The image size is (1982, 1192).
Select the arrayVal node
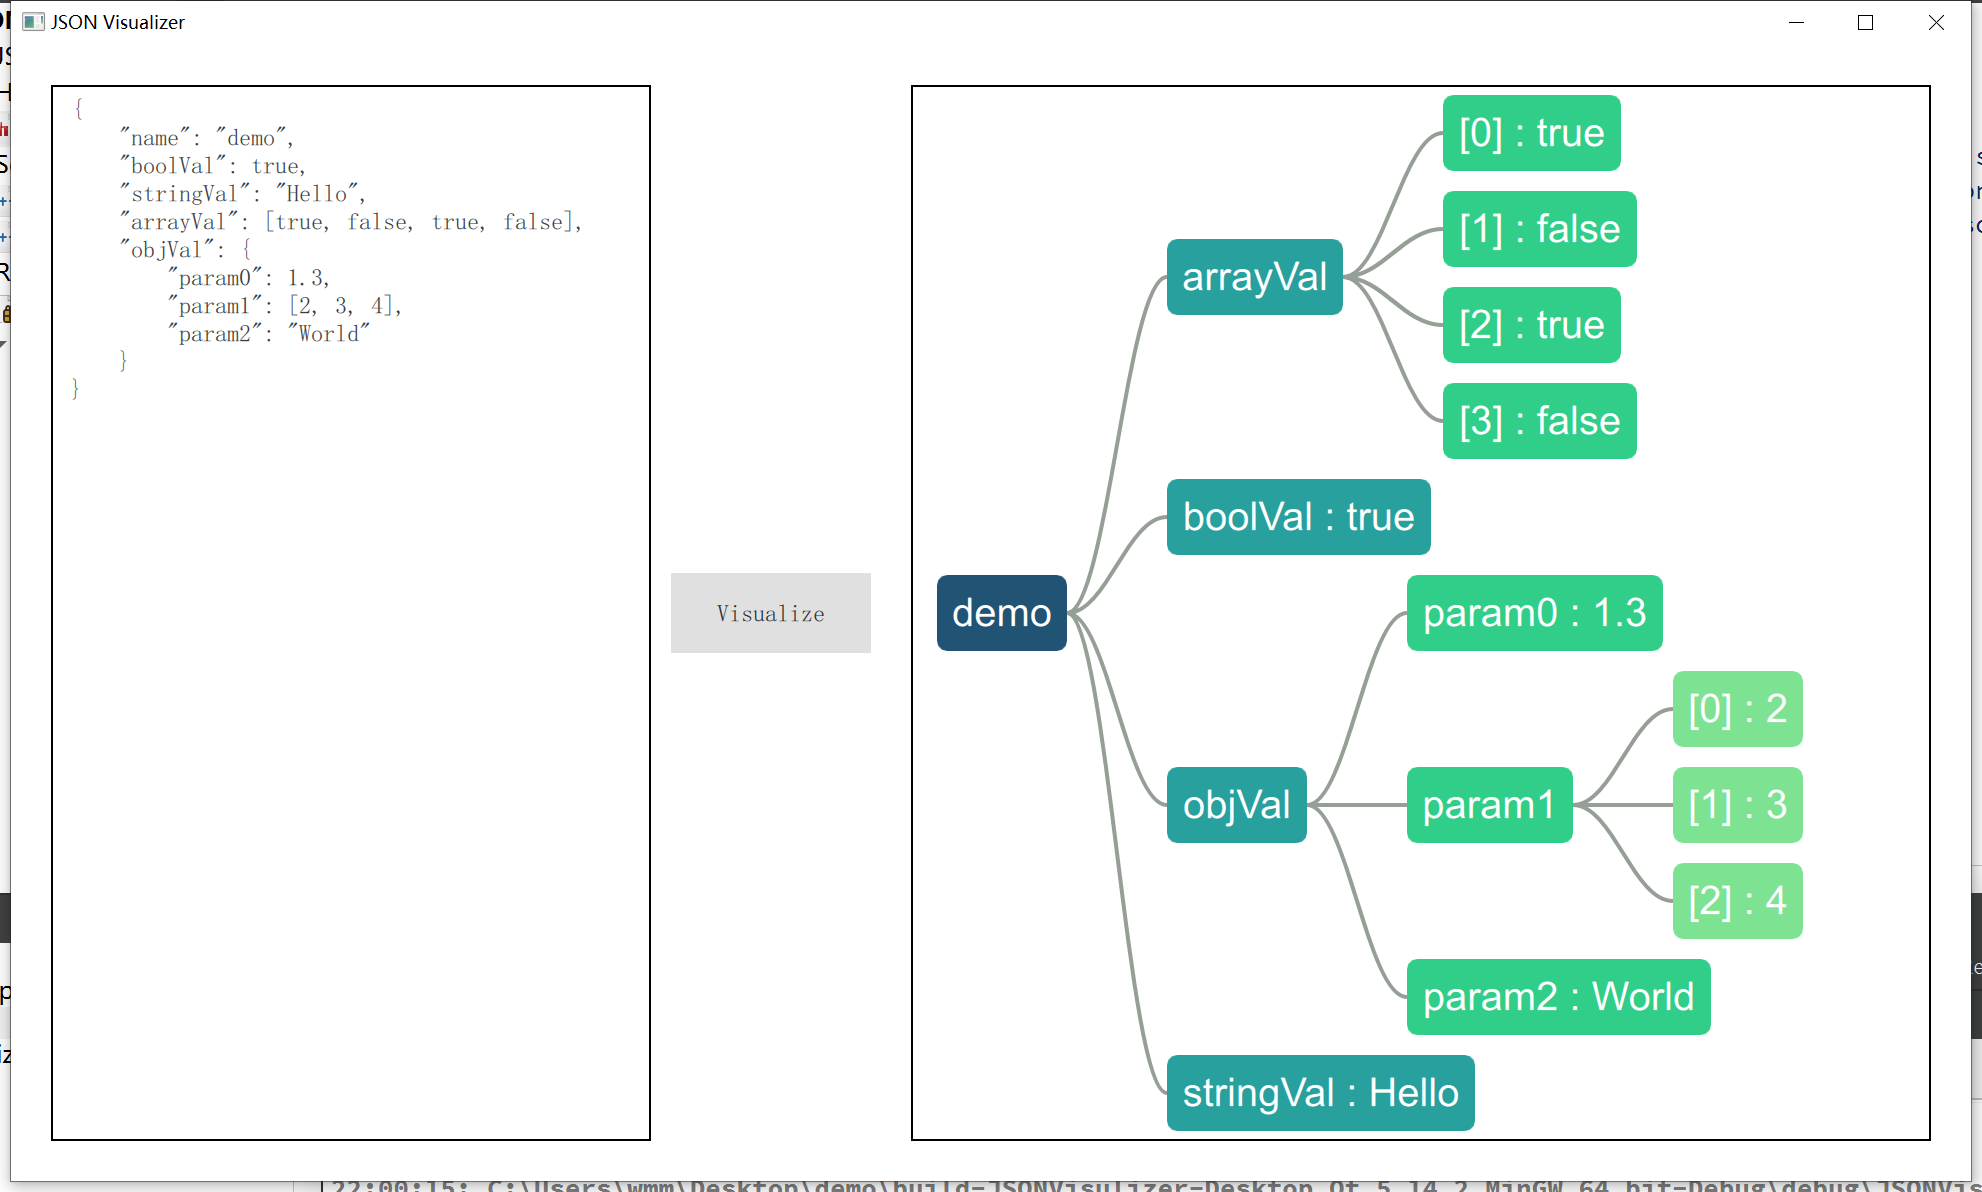tap(1254, 277)
